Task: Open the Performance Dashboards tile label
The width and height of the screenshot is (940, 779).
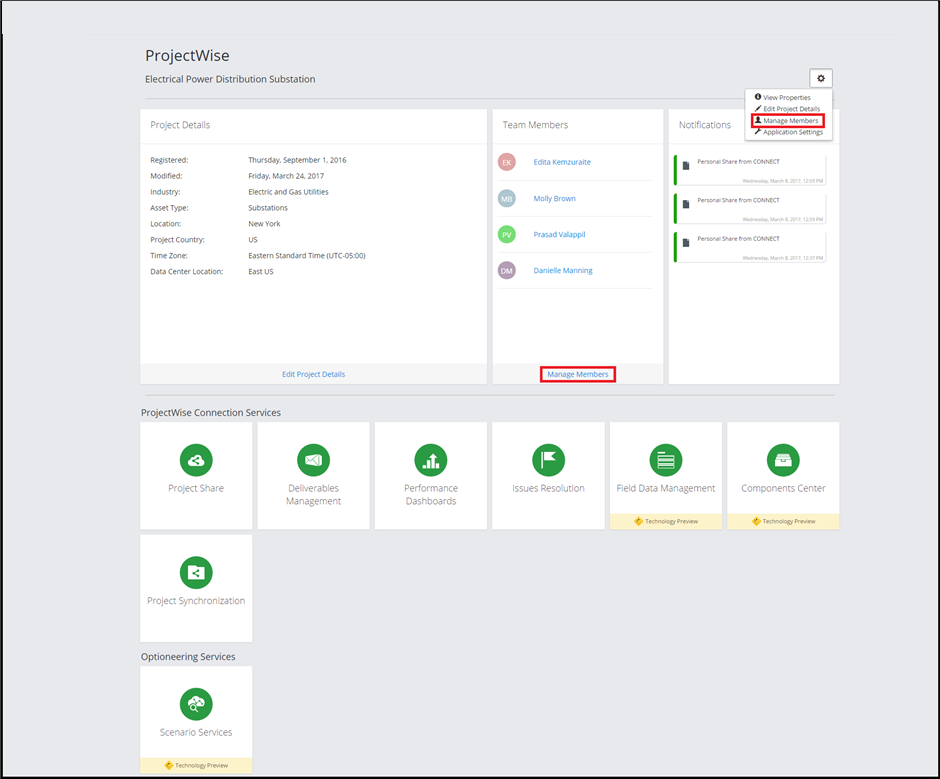Action: click(x=431, y=495)
